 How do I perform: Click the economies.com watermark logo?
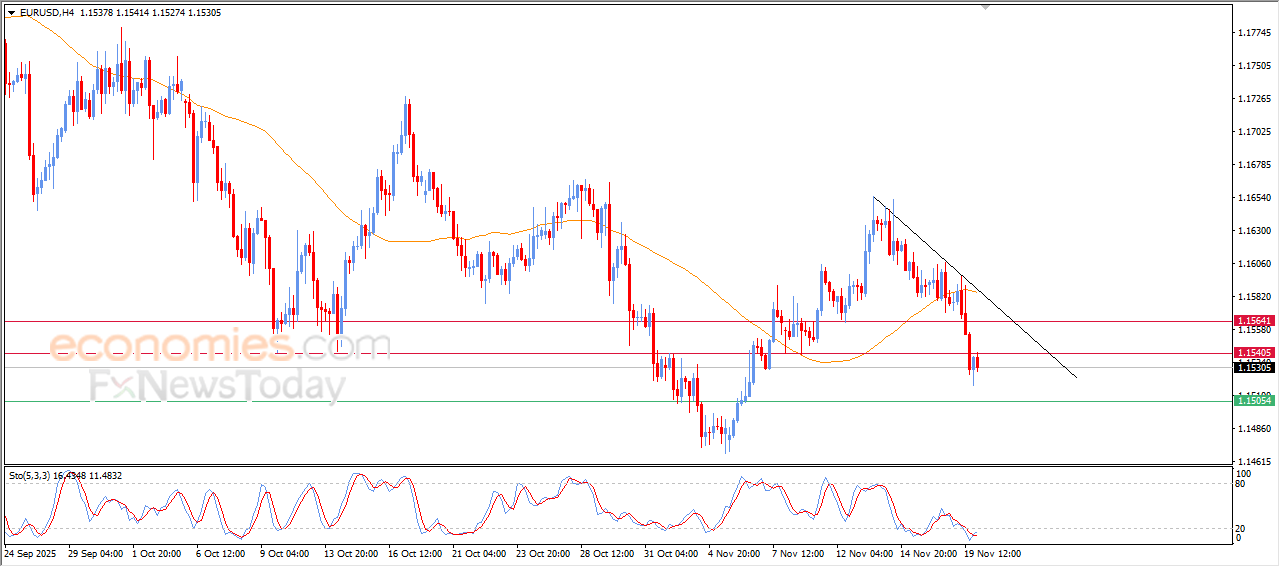pyautogui.click(x=218, y=346)
